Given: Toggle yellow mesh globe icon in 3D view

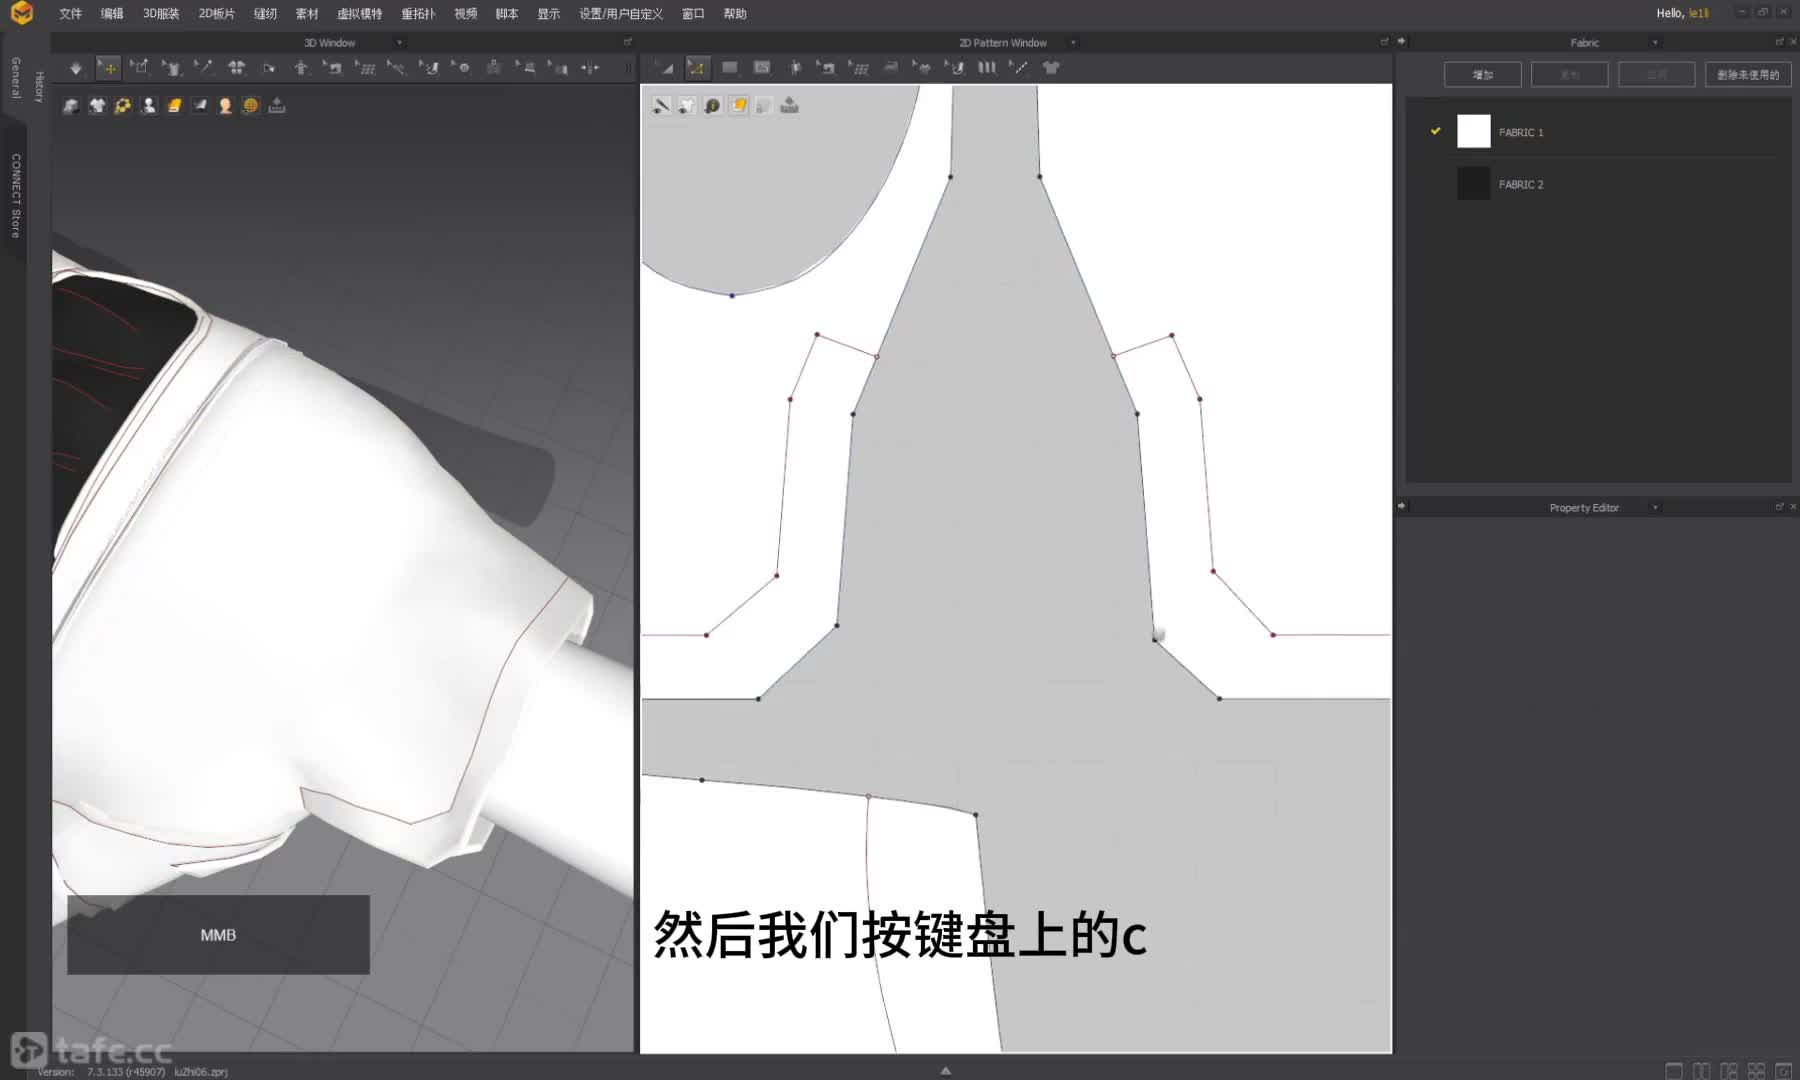Looking at the screenshot, I should coord(250,106).
